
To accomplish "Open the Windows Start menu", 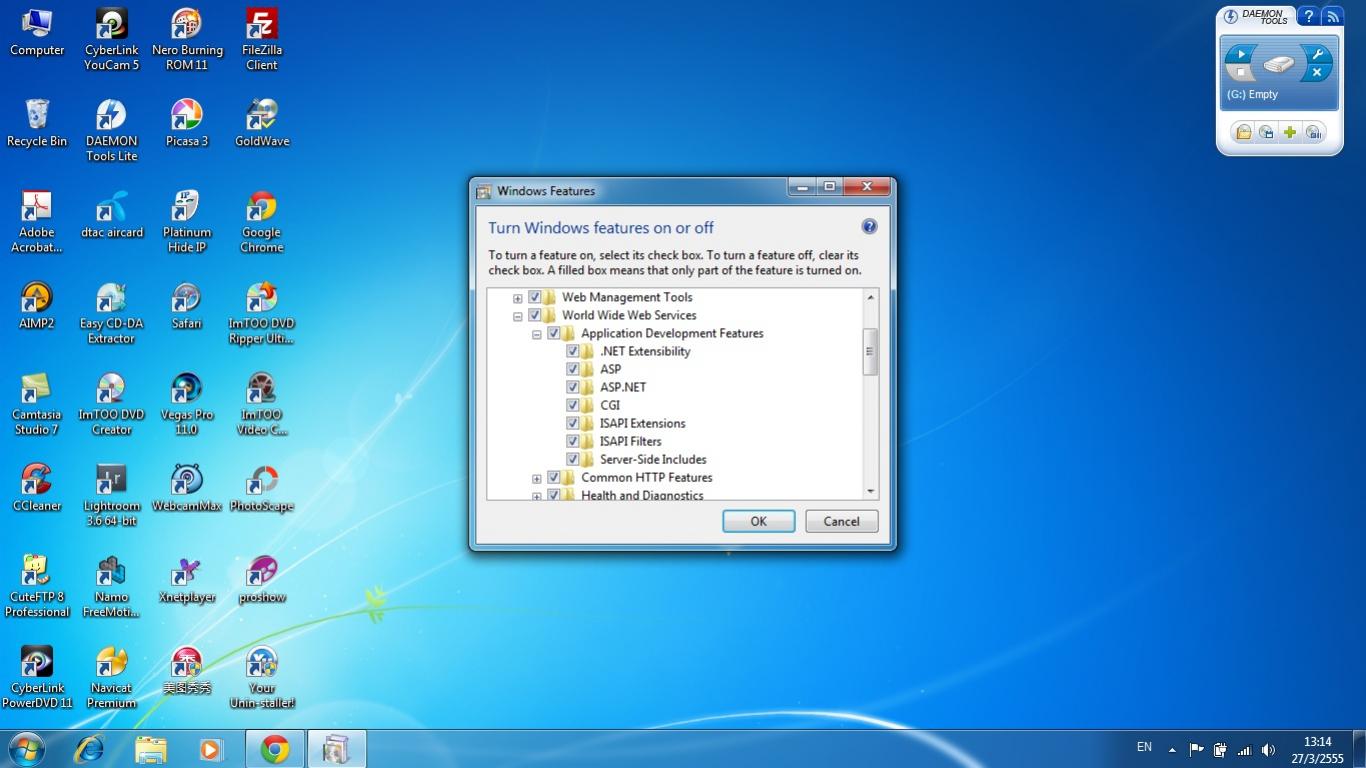I will pos(27,749).
